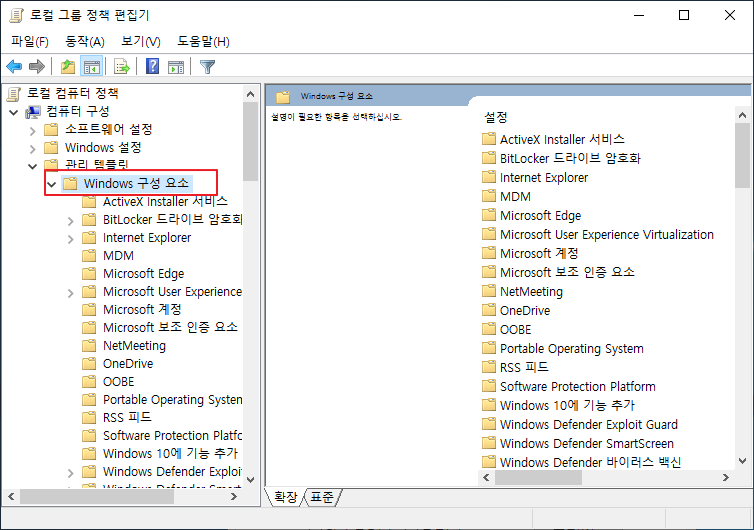Select NetMeeting in the left tree
This screenshot has height=530, width=754.
tap(134, 345)
